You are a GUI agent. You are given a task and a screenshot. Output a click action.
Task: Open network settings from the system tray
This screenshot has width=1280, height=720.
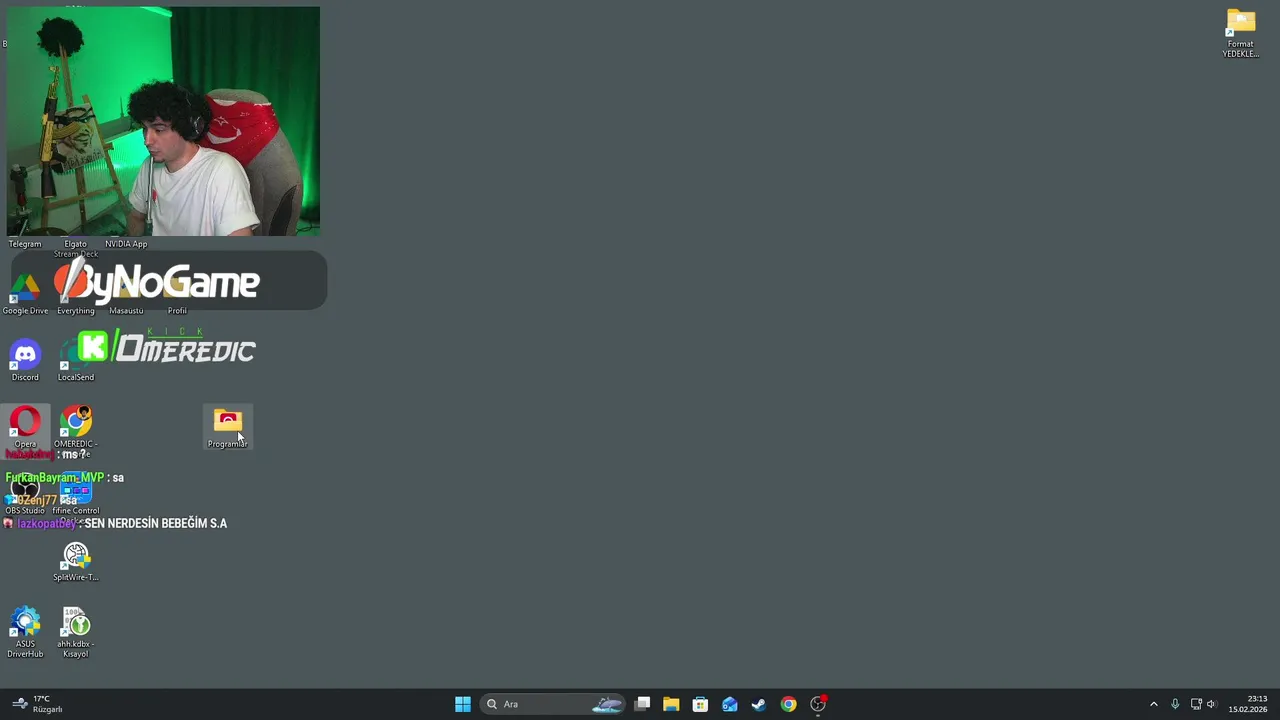(1196, 704)
